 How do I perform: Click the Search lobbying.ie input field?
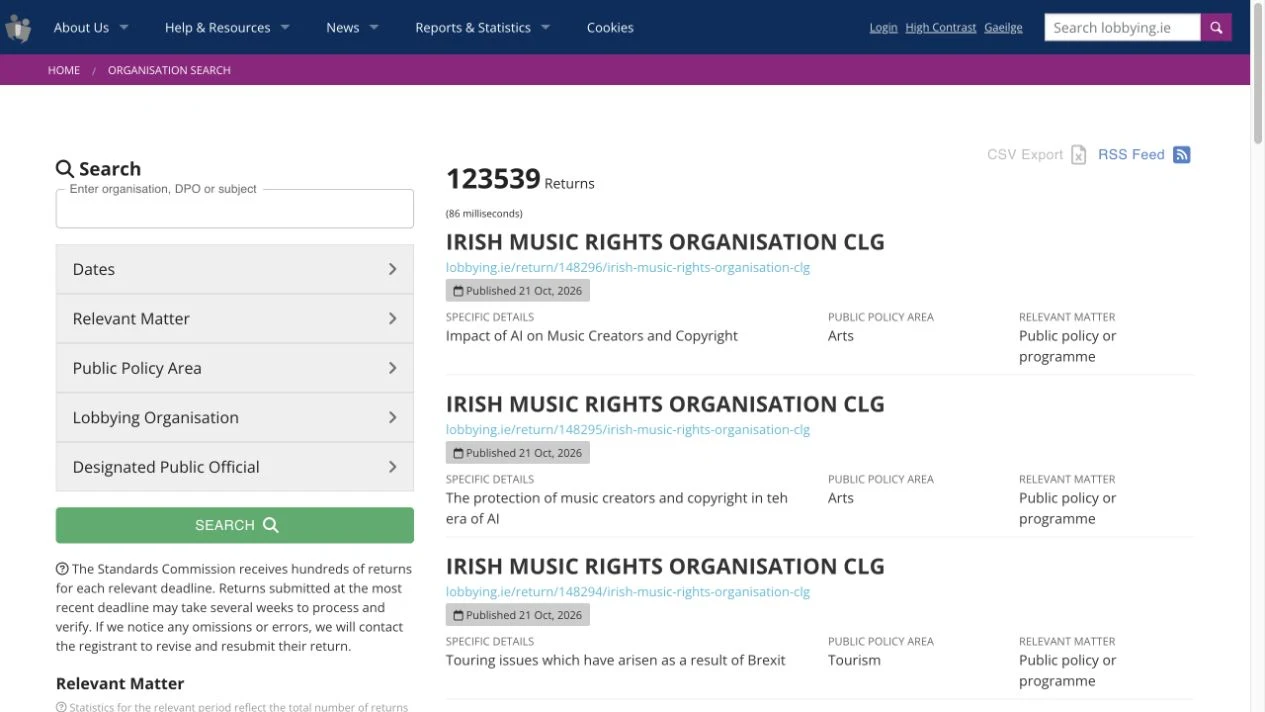[x=1122, y=28]
